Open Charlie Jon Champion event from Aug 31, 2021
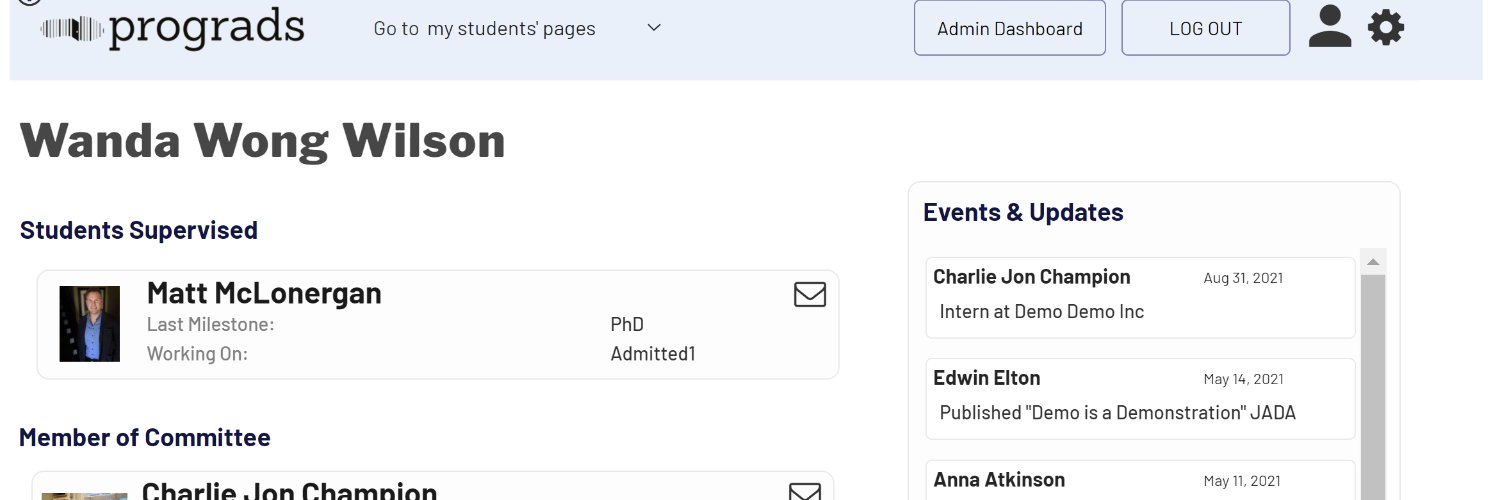This screenshot has width=1500, height=500. tap(1140, 298)
